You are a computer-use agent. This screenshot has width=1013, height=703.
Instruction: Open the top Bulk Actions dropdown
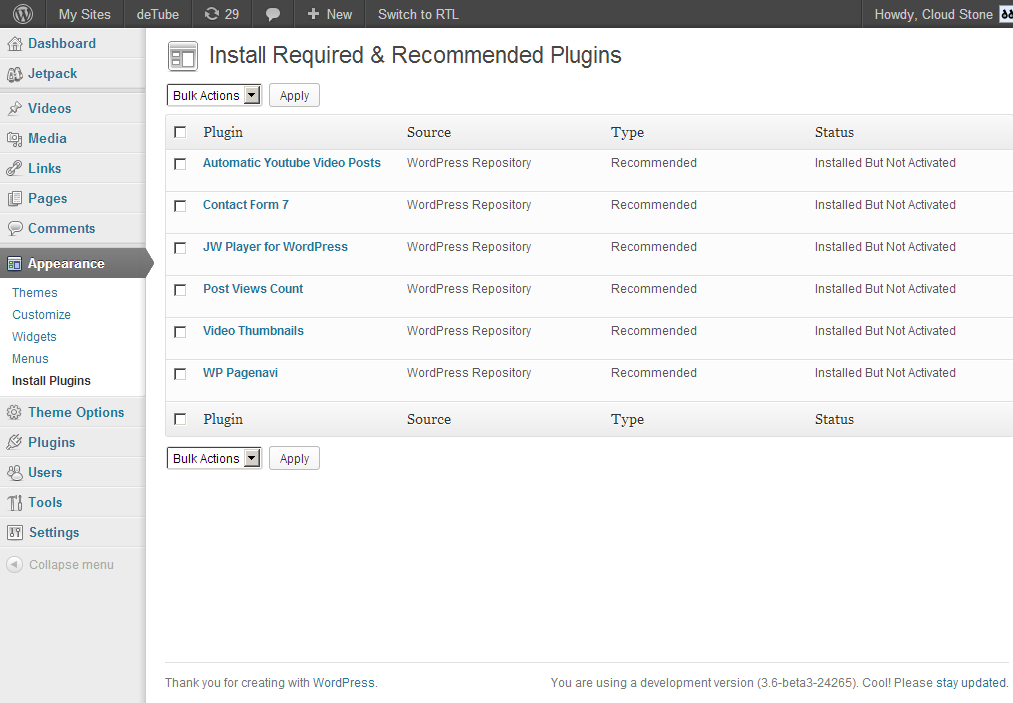[214, 96]
